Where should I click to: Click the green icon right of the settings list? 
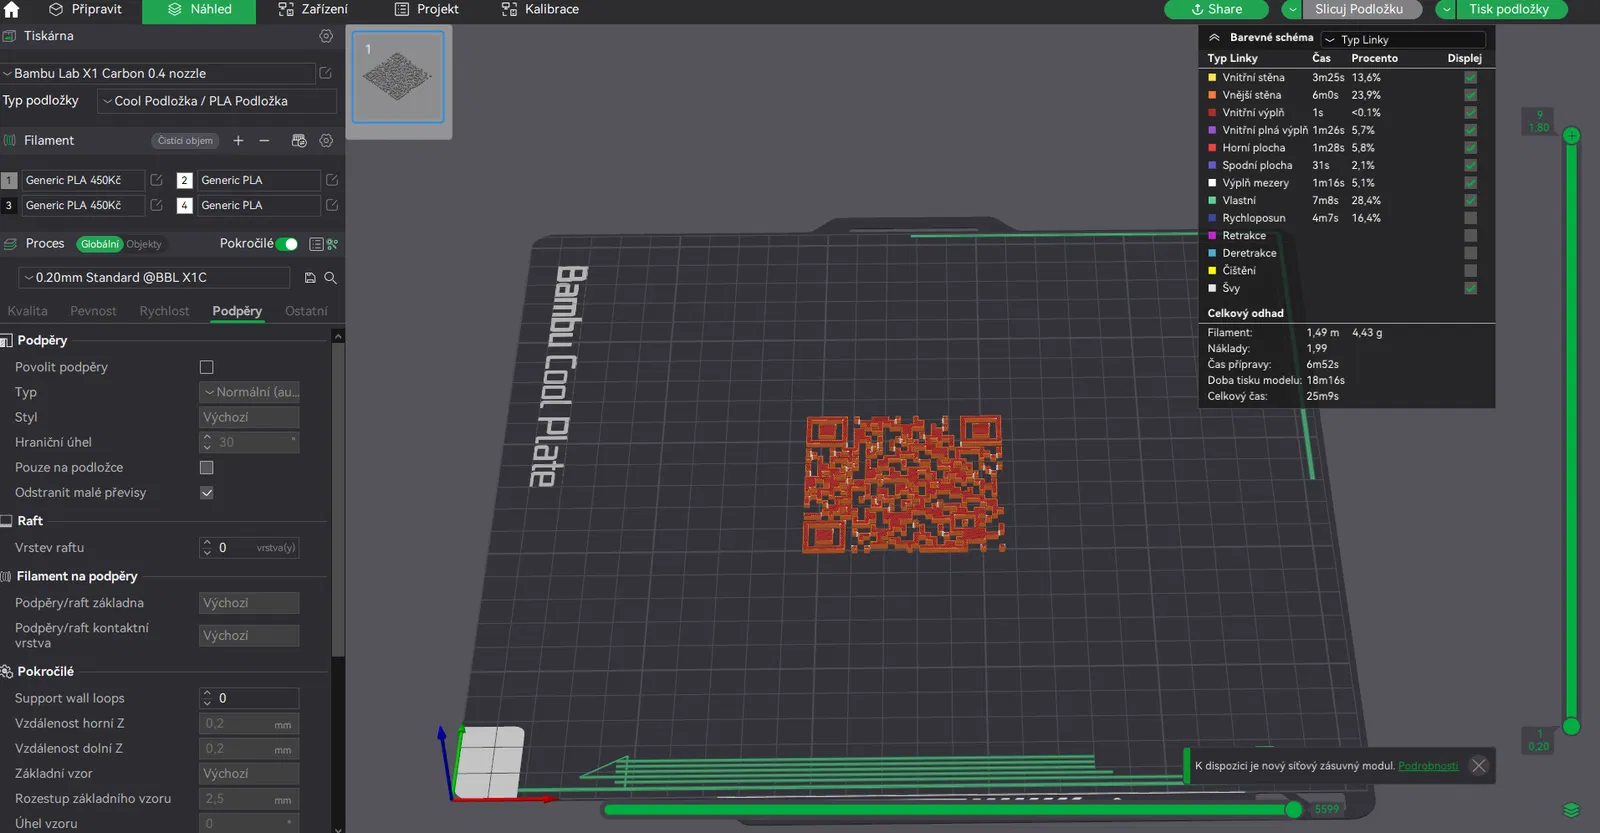coord(332,244)
